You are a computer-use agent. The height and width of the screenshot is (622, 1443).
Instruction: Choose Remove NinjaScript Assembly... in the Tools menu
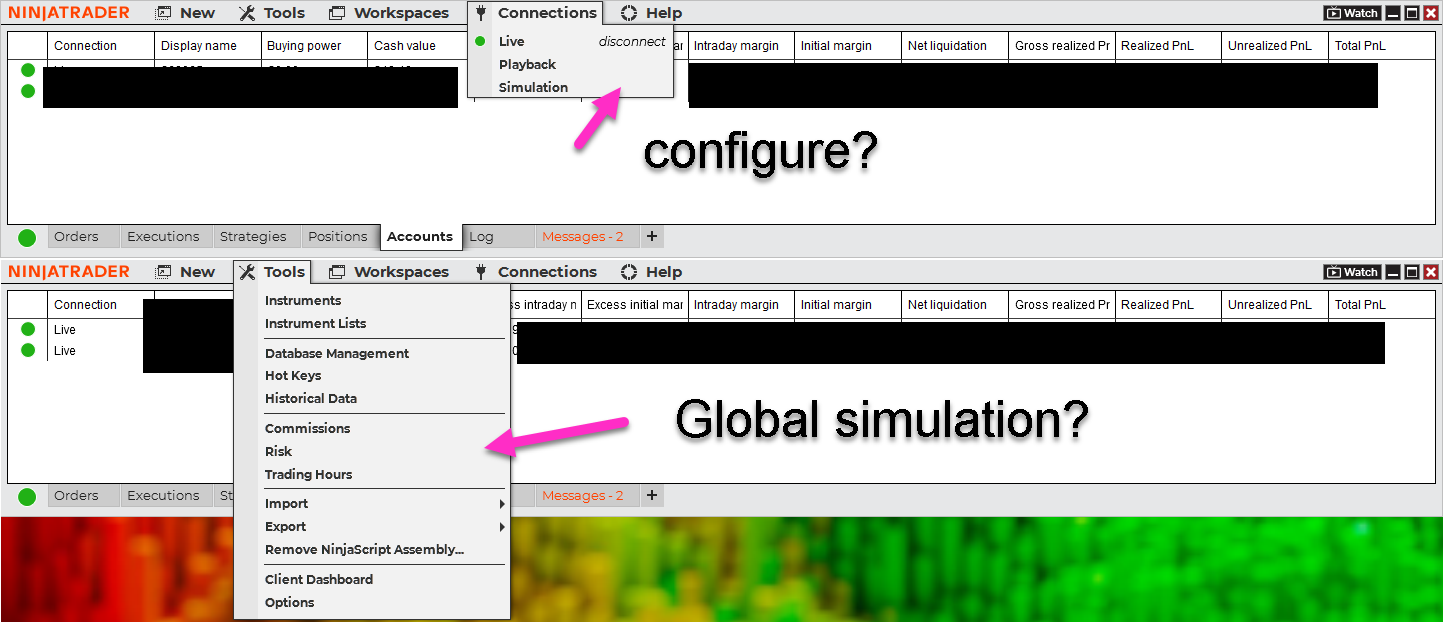tap(364, 549)
